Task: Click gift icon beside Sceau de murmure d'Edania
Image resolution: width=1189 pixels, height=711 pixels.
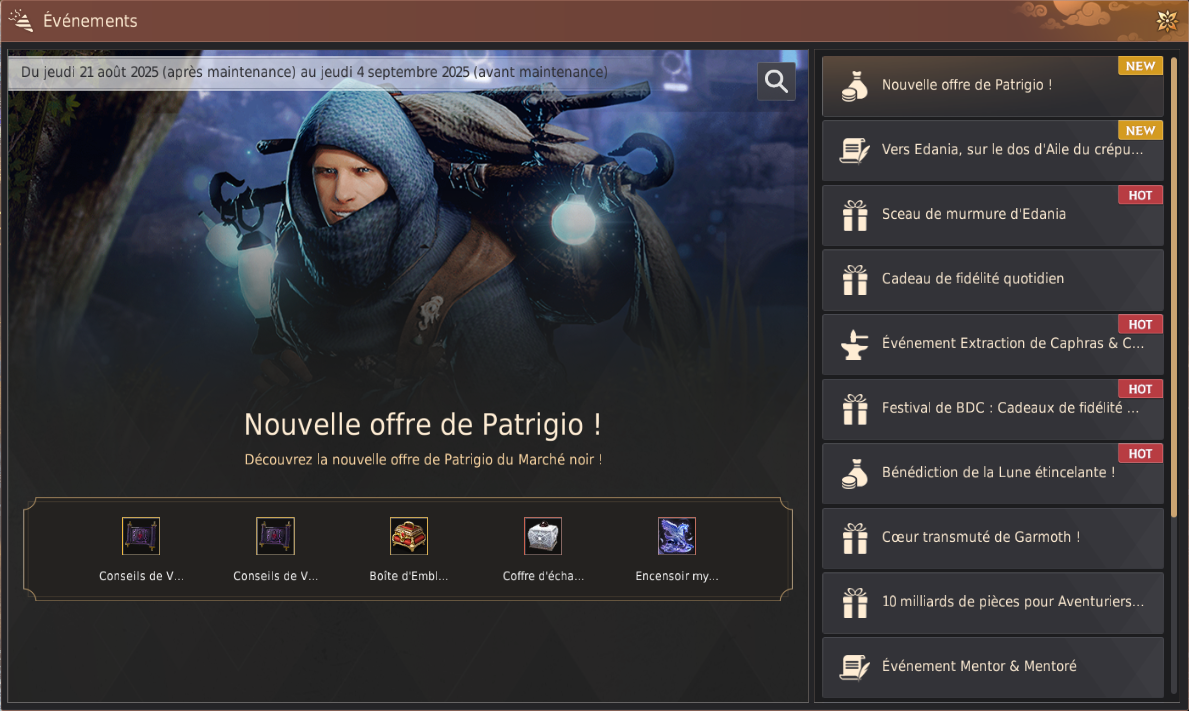Action: [x=855, y=215]
